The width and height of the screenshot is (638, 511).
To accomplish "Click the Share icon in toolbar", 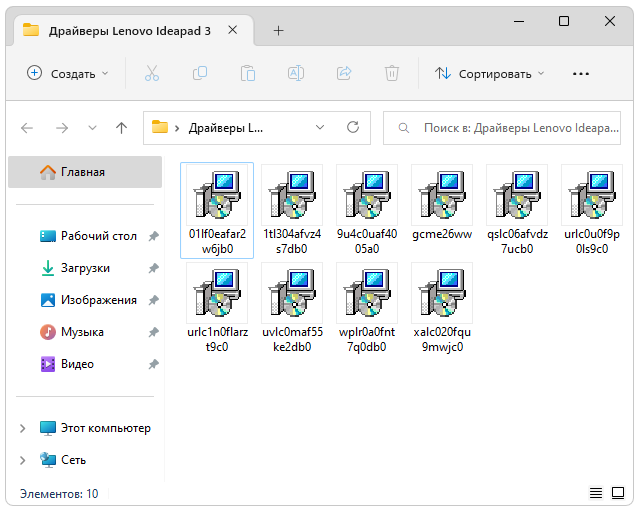I will point(344,73).
